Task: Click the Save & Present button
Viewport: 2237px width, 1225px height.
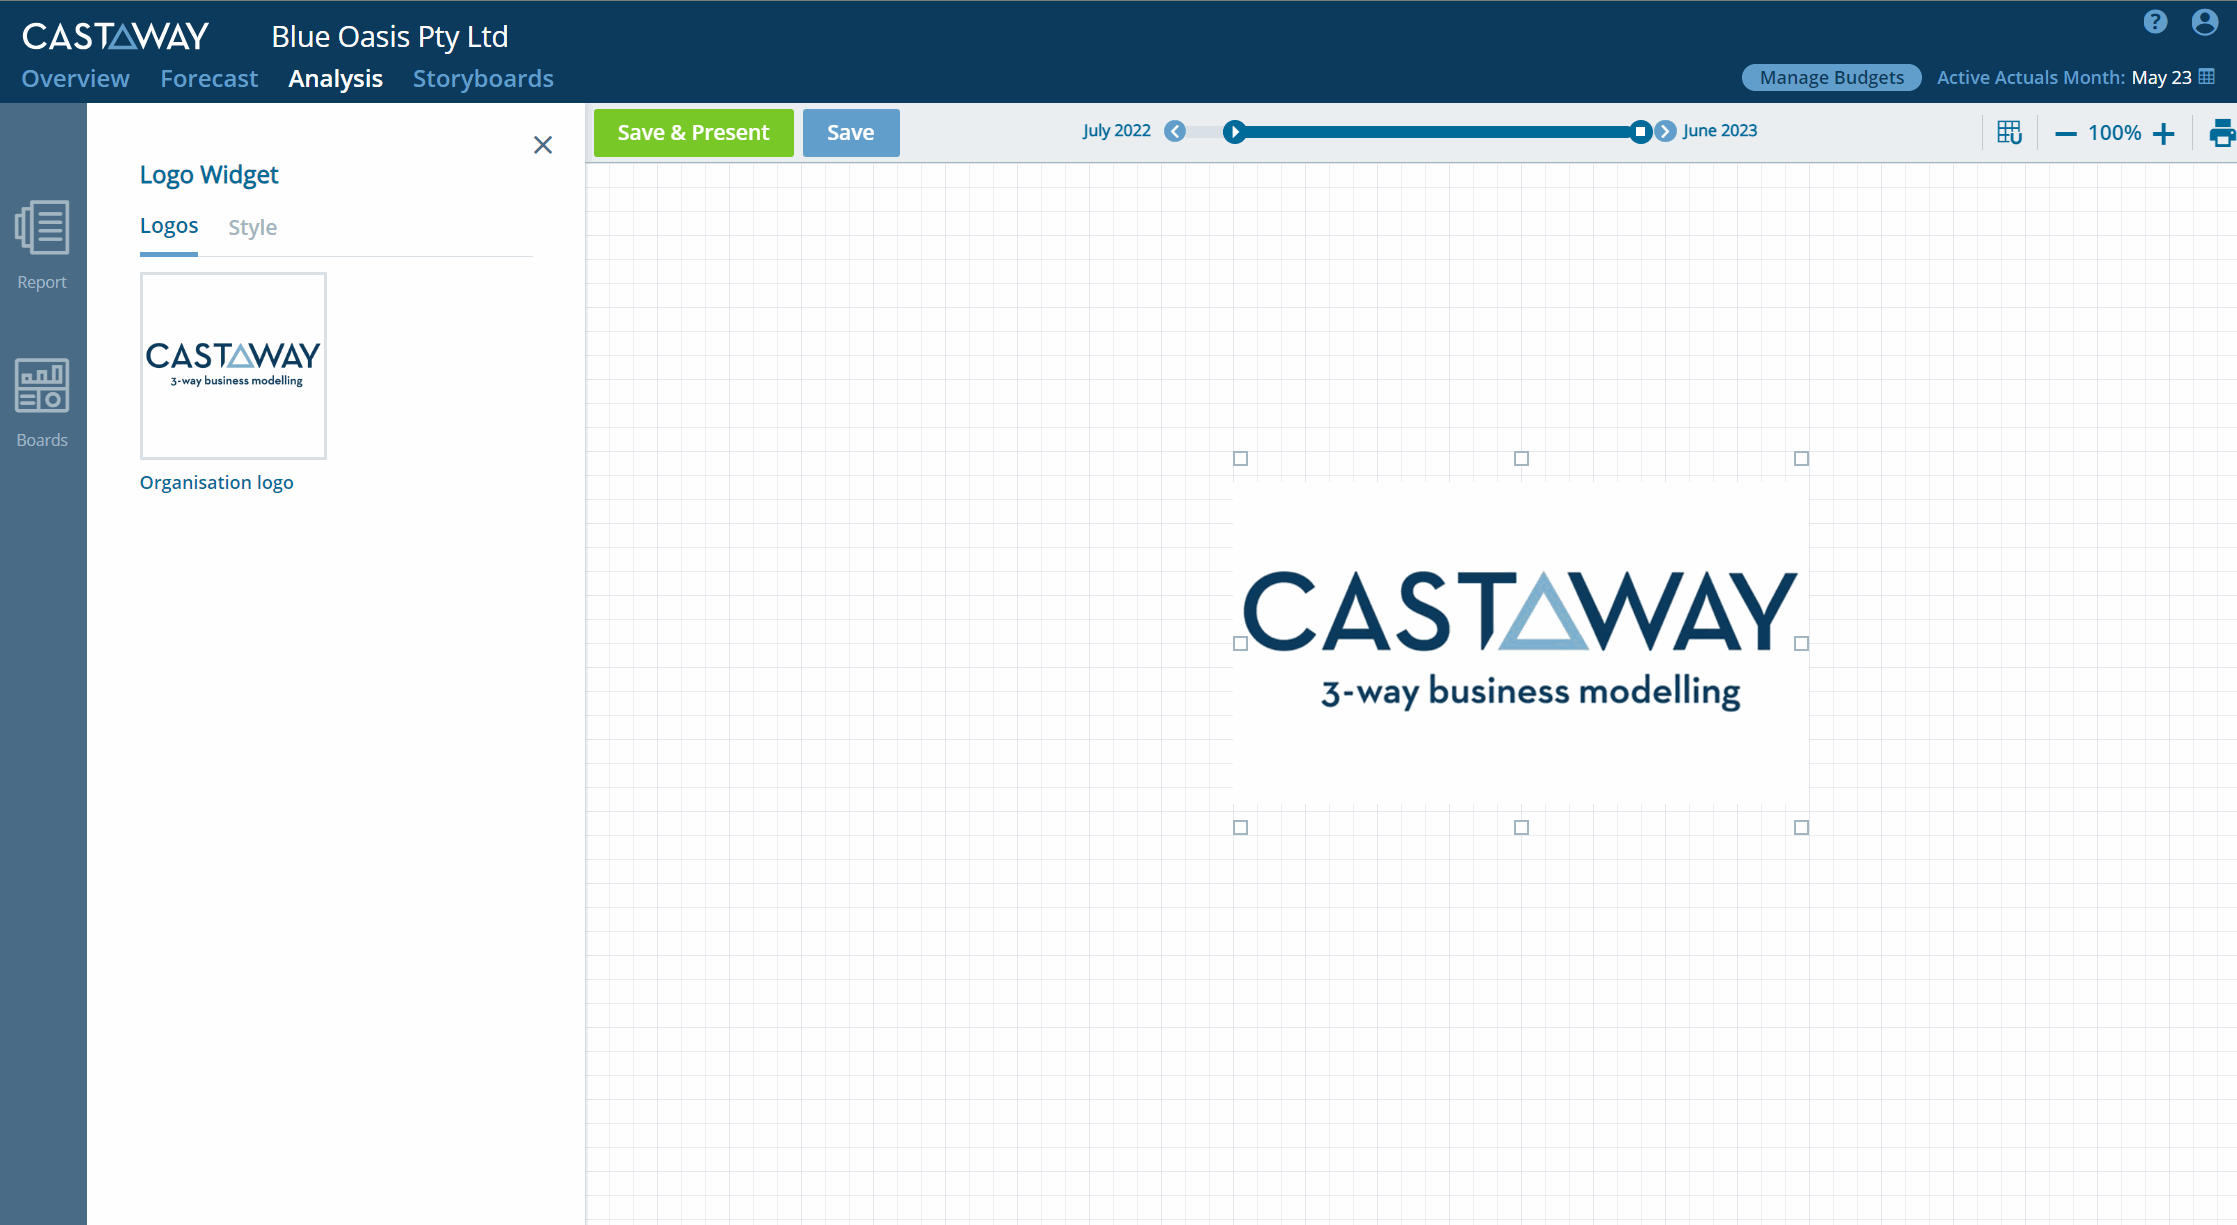Action: (x=694, y=133)
